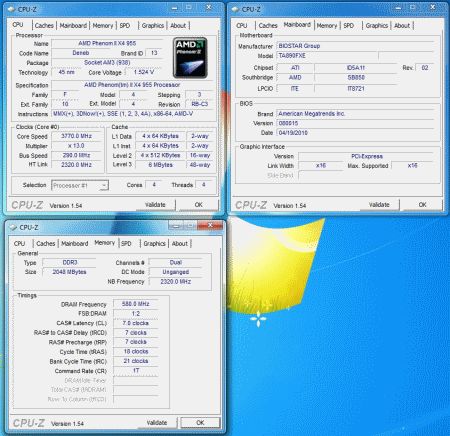Minimize the Memory CPU-Z window
The width and height of the screenshot is (450, 436).
click(176, 226)
